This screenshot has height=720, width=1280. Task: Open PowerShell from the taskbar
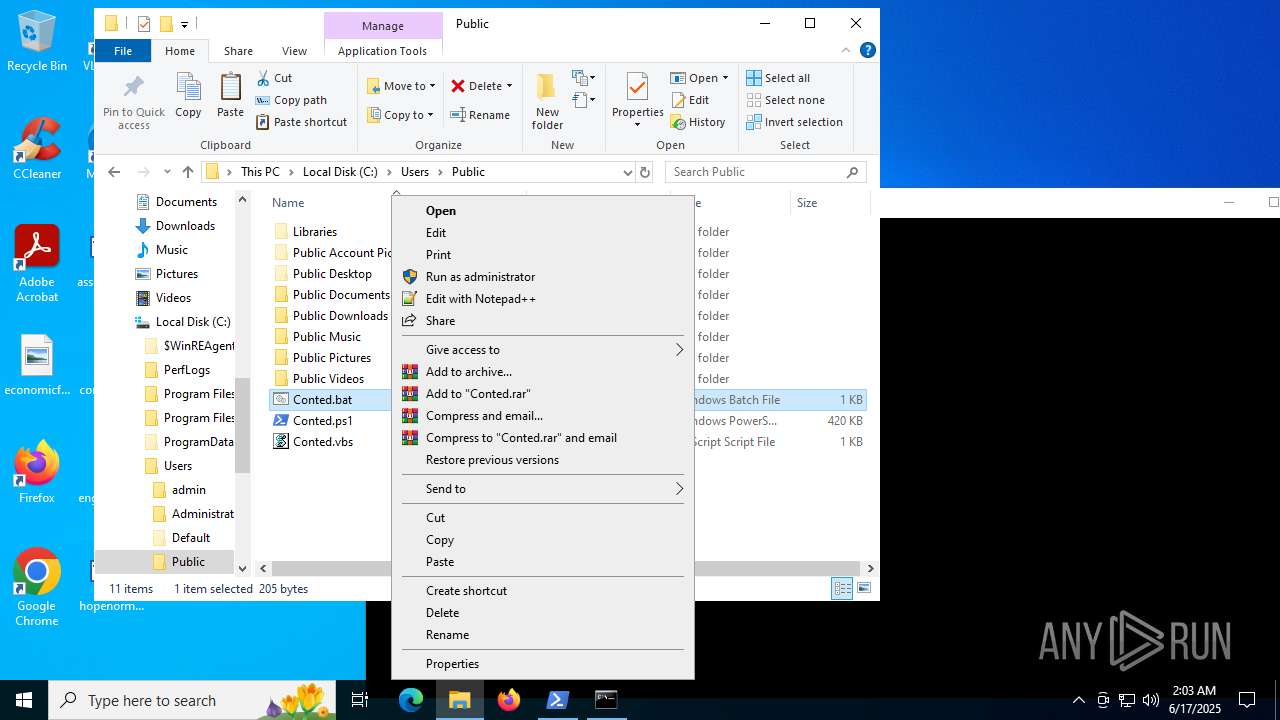[x=557, y=700]
